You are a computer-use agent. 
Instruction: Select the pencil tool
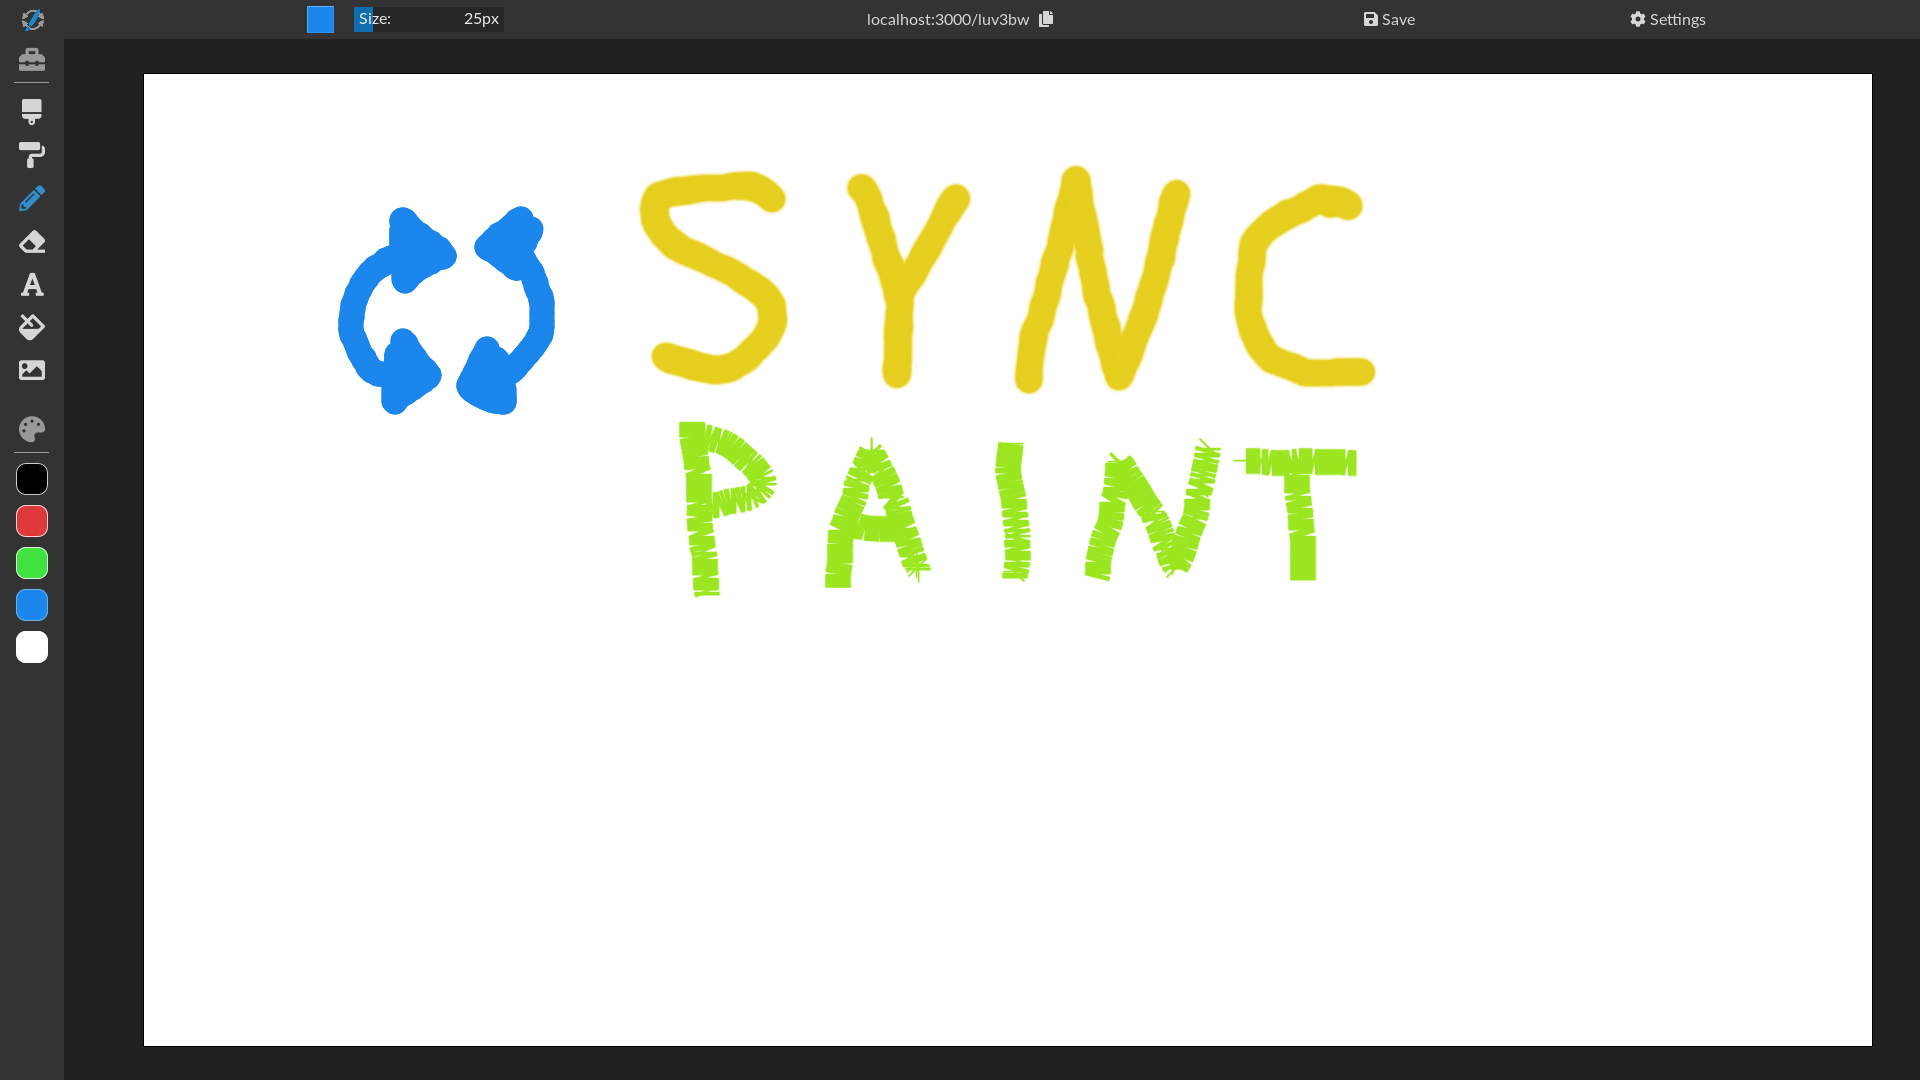pos(32,199)
